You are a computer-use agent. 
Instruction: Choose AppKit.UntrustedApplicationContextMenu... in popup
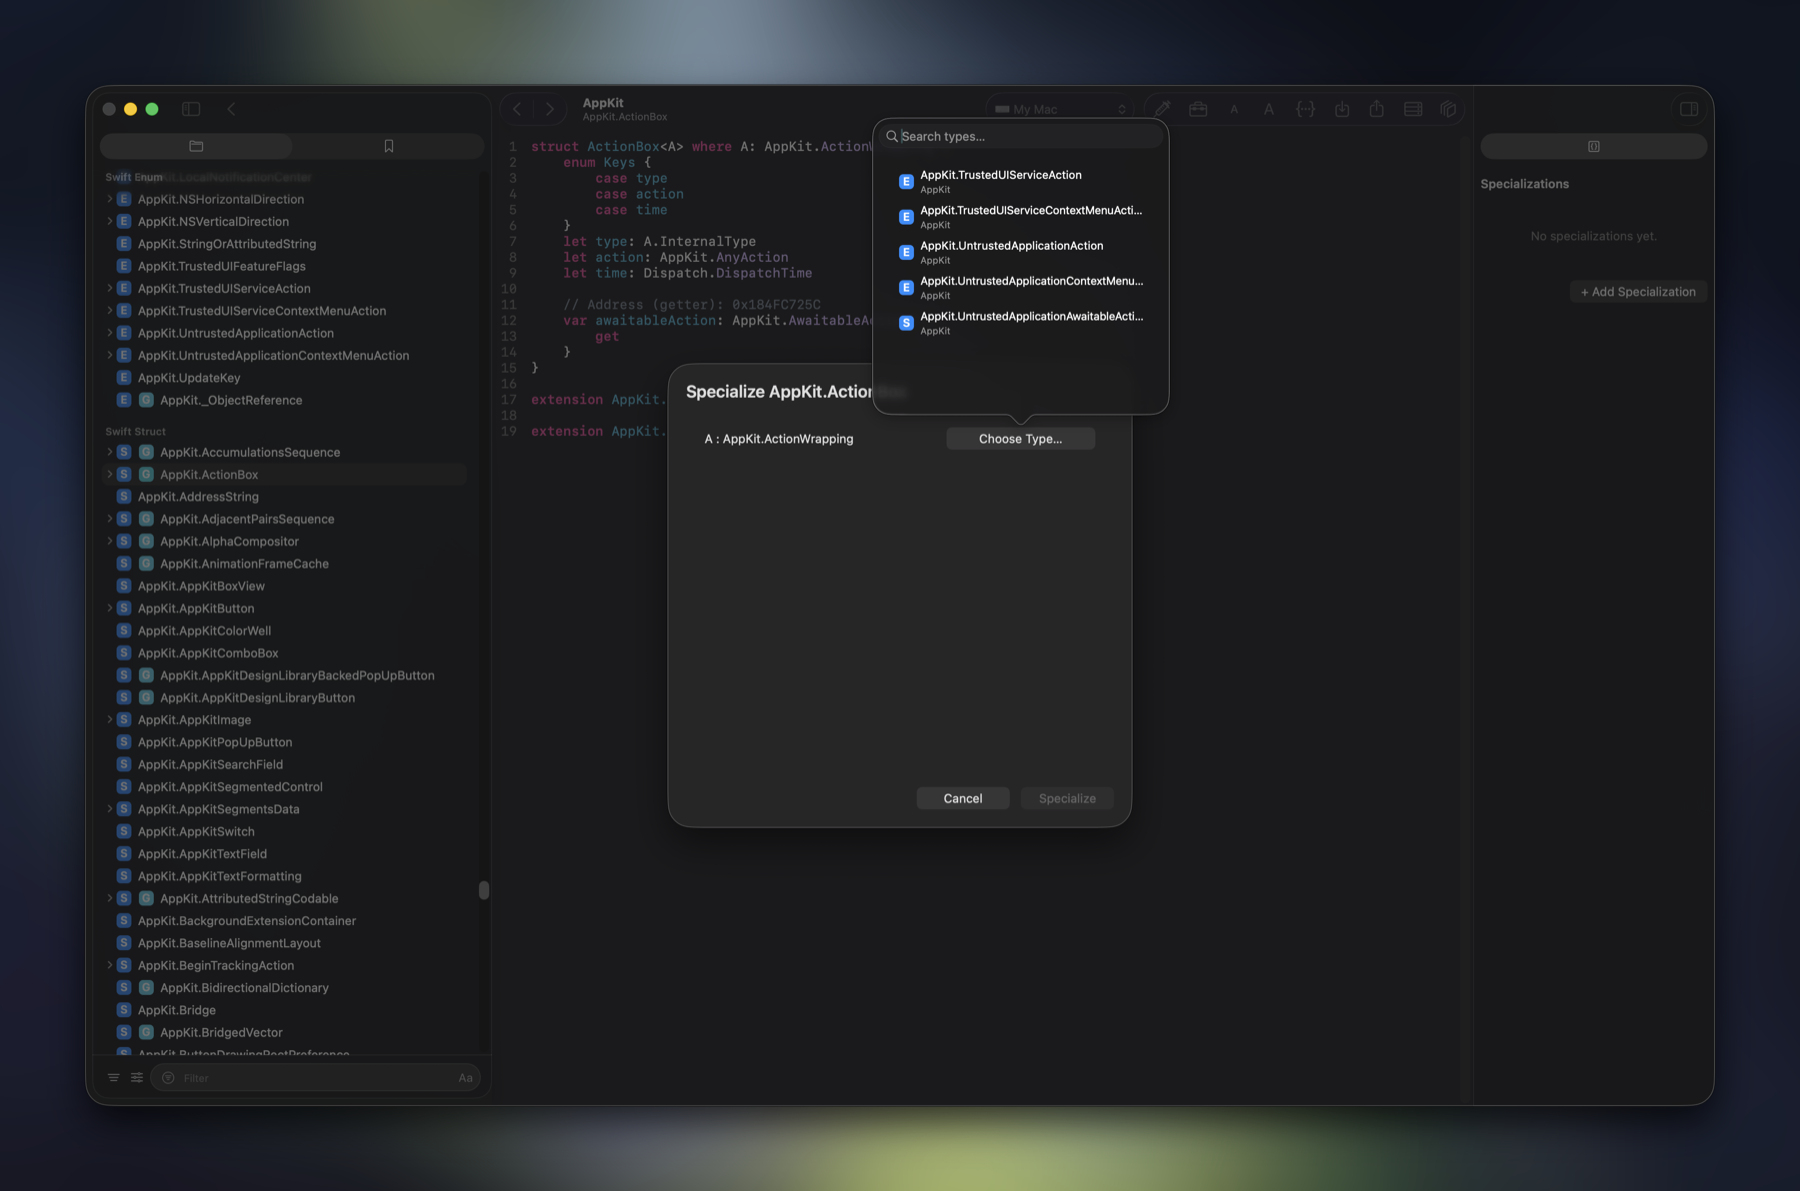(1021, 287)
